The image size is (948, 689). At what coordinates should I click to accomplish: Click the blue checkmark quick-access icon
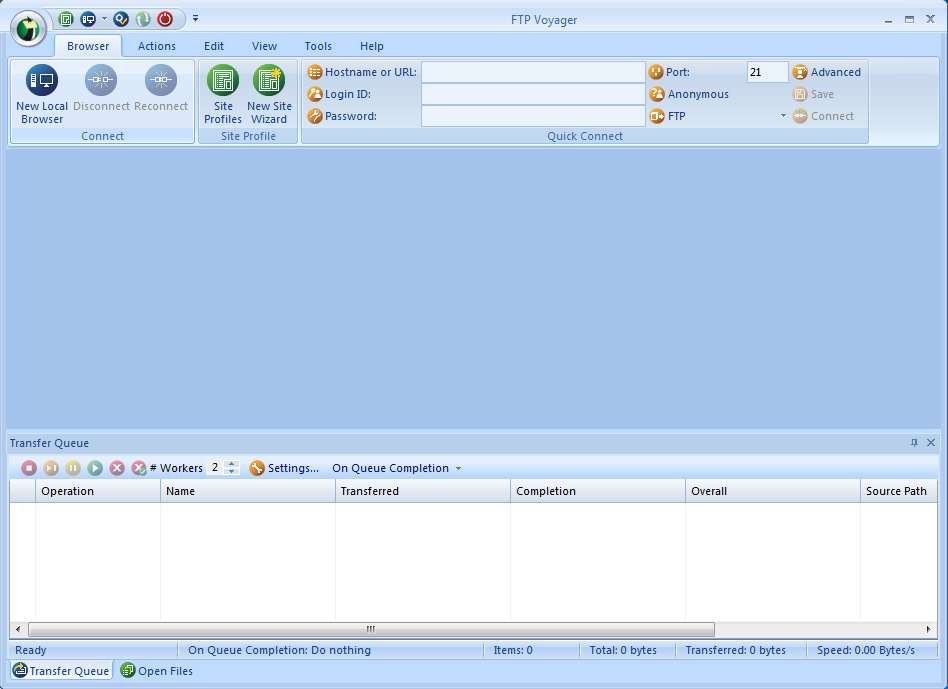[x=121, y=19]
